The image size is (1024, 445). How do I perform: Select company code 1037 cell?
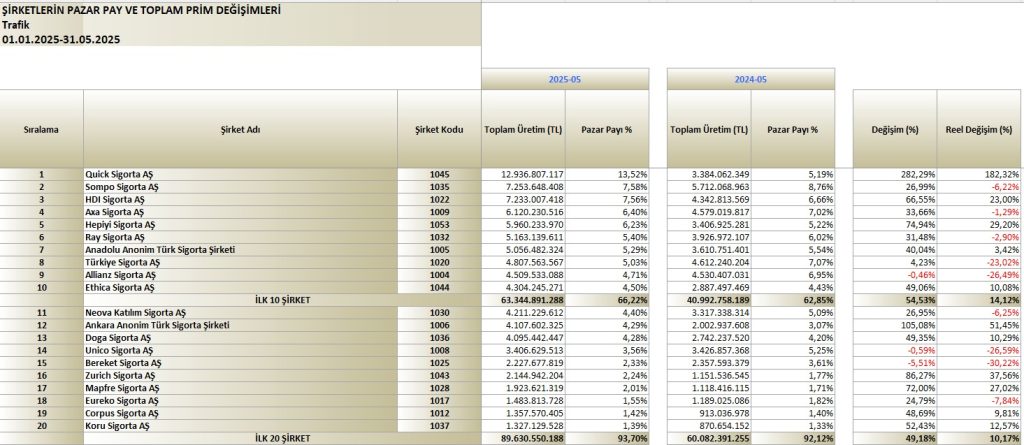pos(440,425)
